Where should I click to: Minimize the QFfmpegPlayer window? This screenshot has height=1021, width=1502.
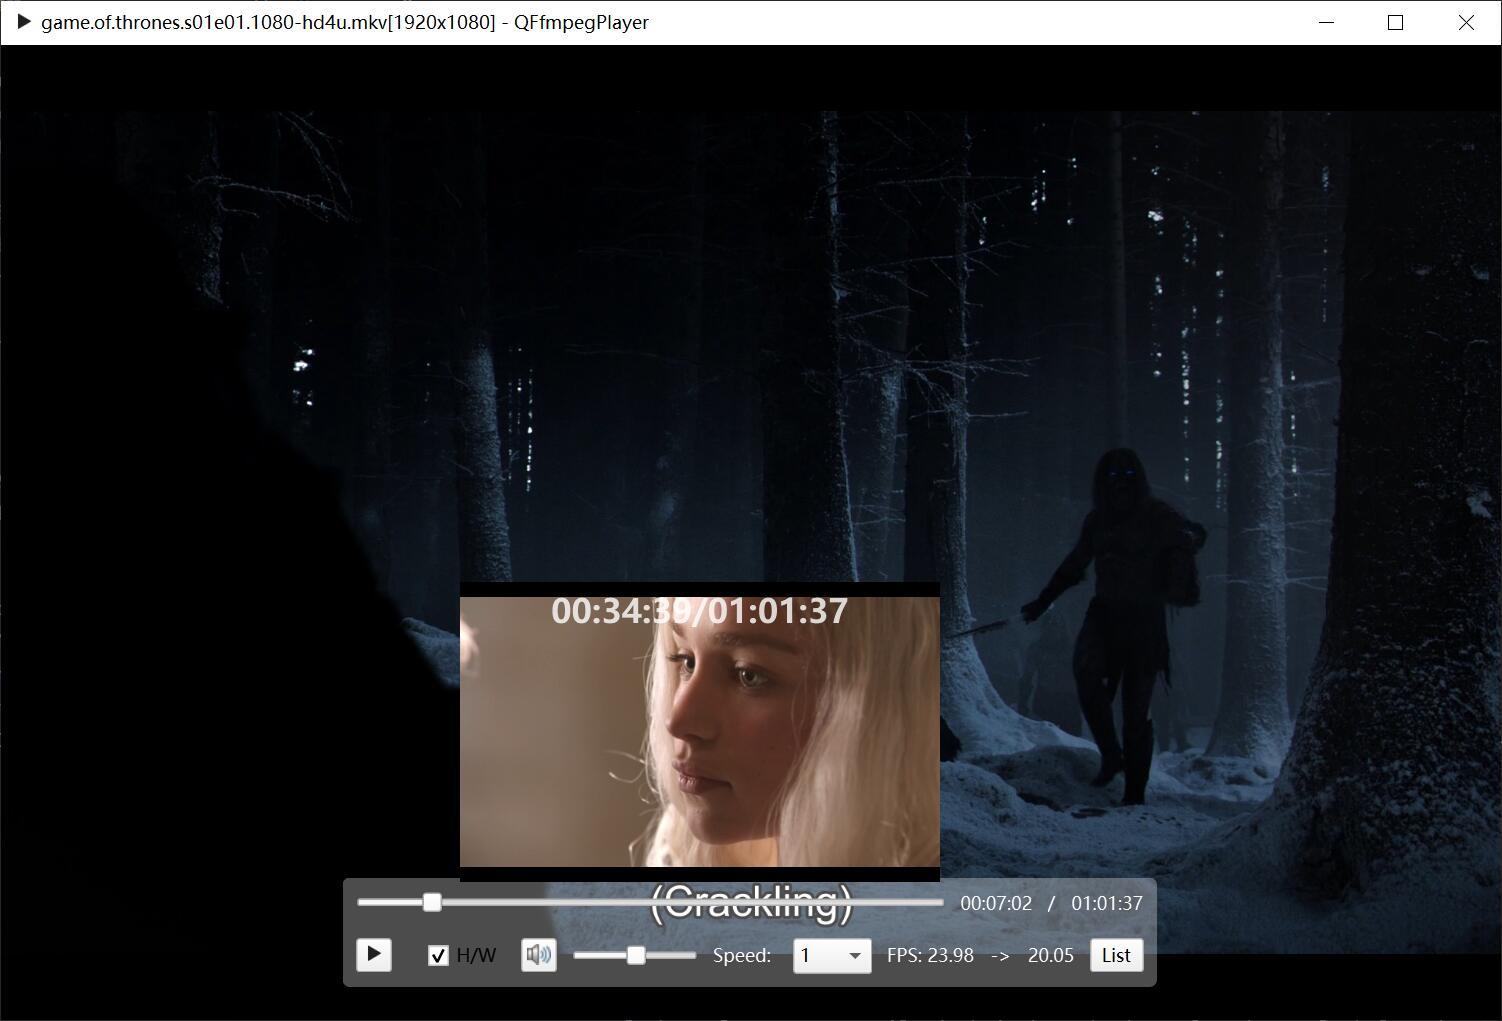pyautogui.click(x=1327, y=22)
